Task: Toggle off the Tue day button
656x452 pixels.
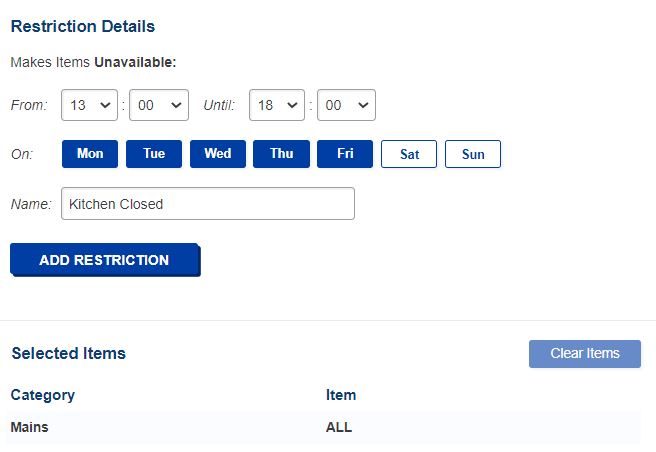Action: tap(154, 154)
